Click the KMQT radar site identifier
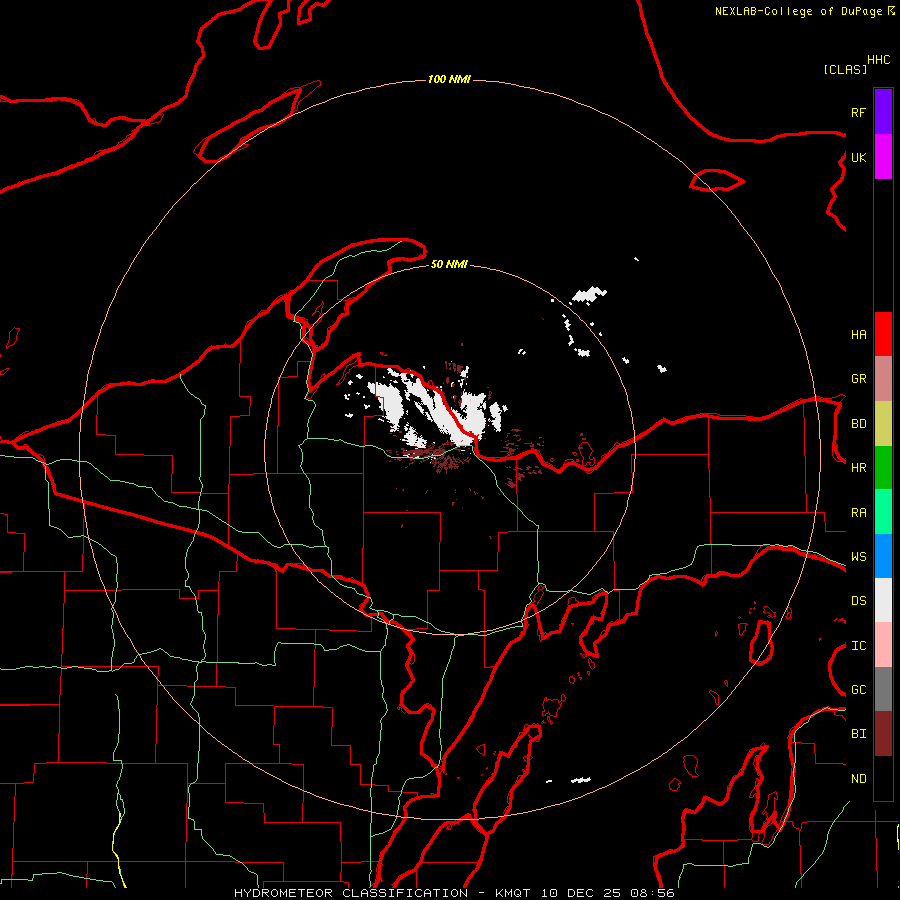The height and width of the screenshot is (900, 900). pyautogui.click(x=513, y=893)
